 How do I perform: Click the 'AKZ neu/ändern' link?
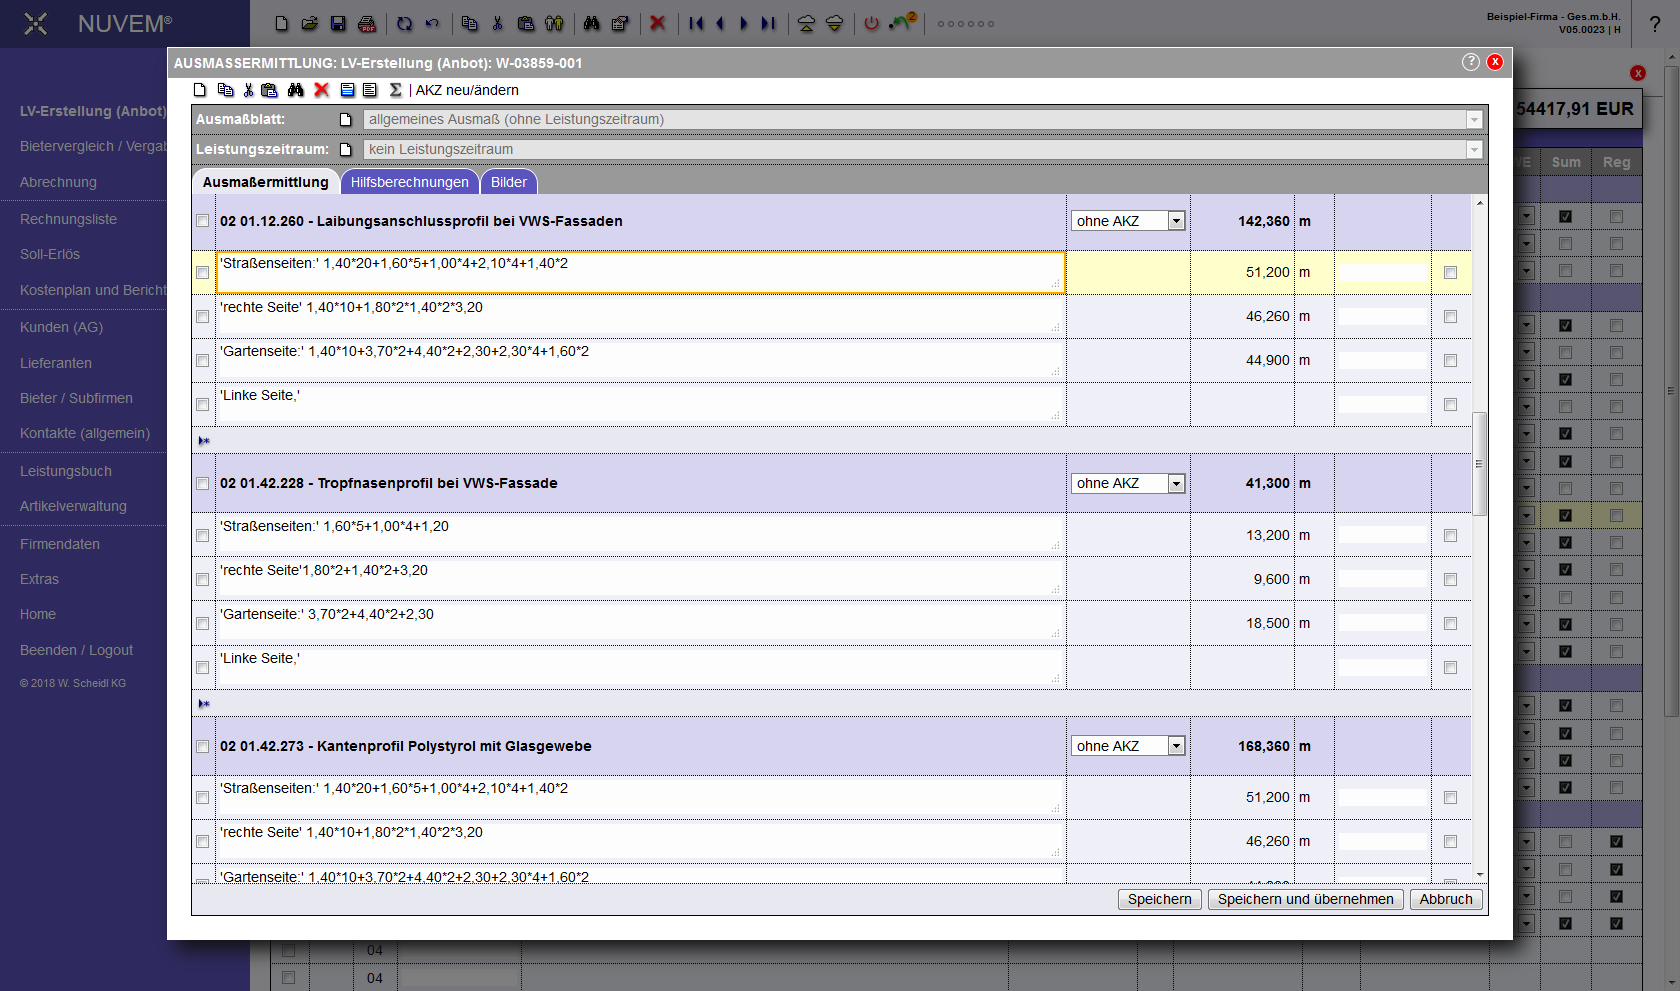point(467,90)
